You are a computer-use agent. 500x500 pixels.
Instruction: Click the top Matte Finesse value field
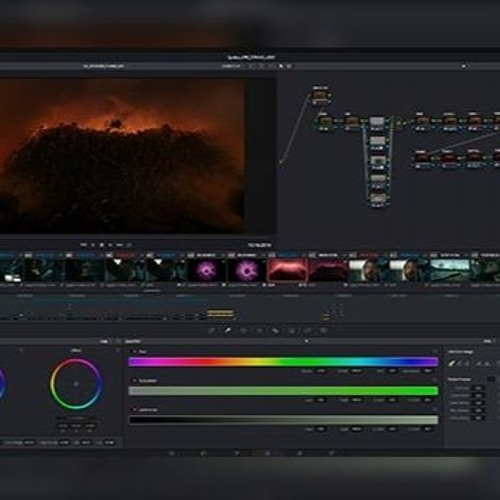coord(479,388)
